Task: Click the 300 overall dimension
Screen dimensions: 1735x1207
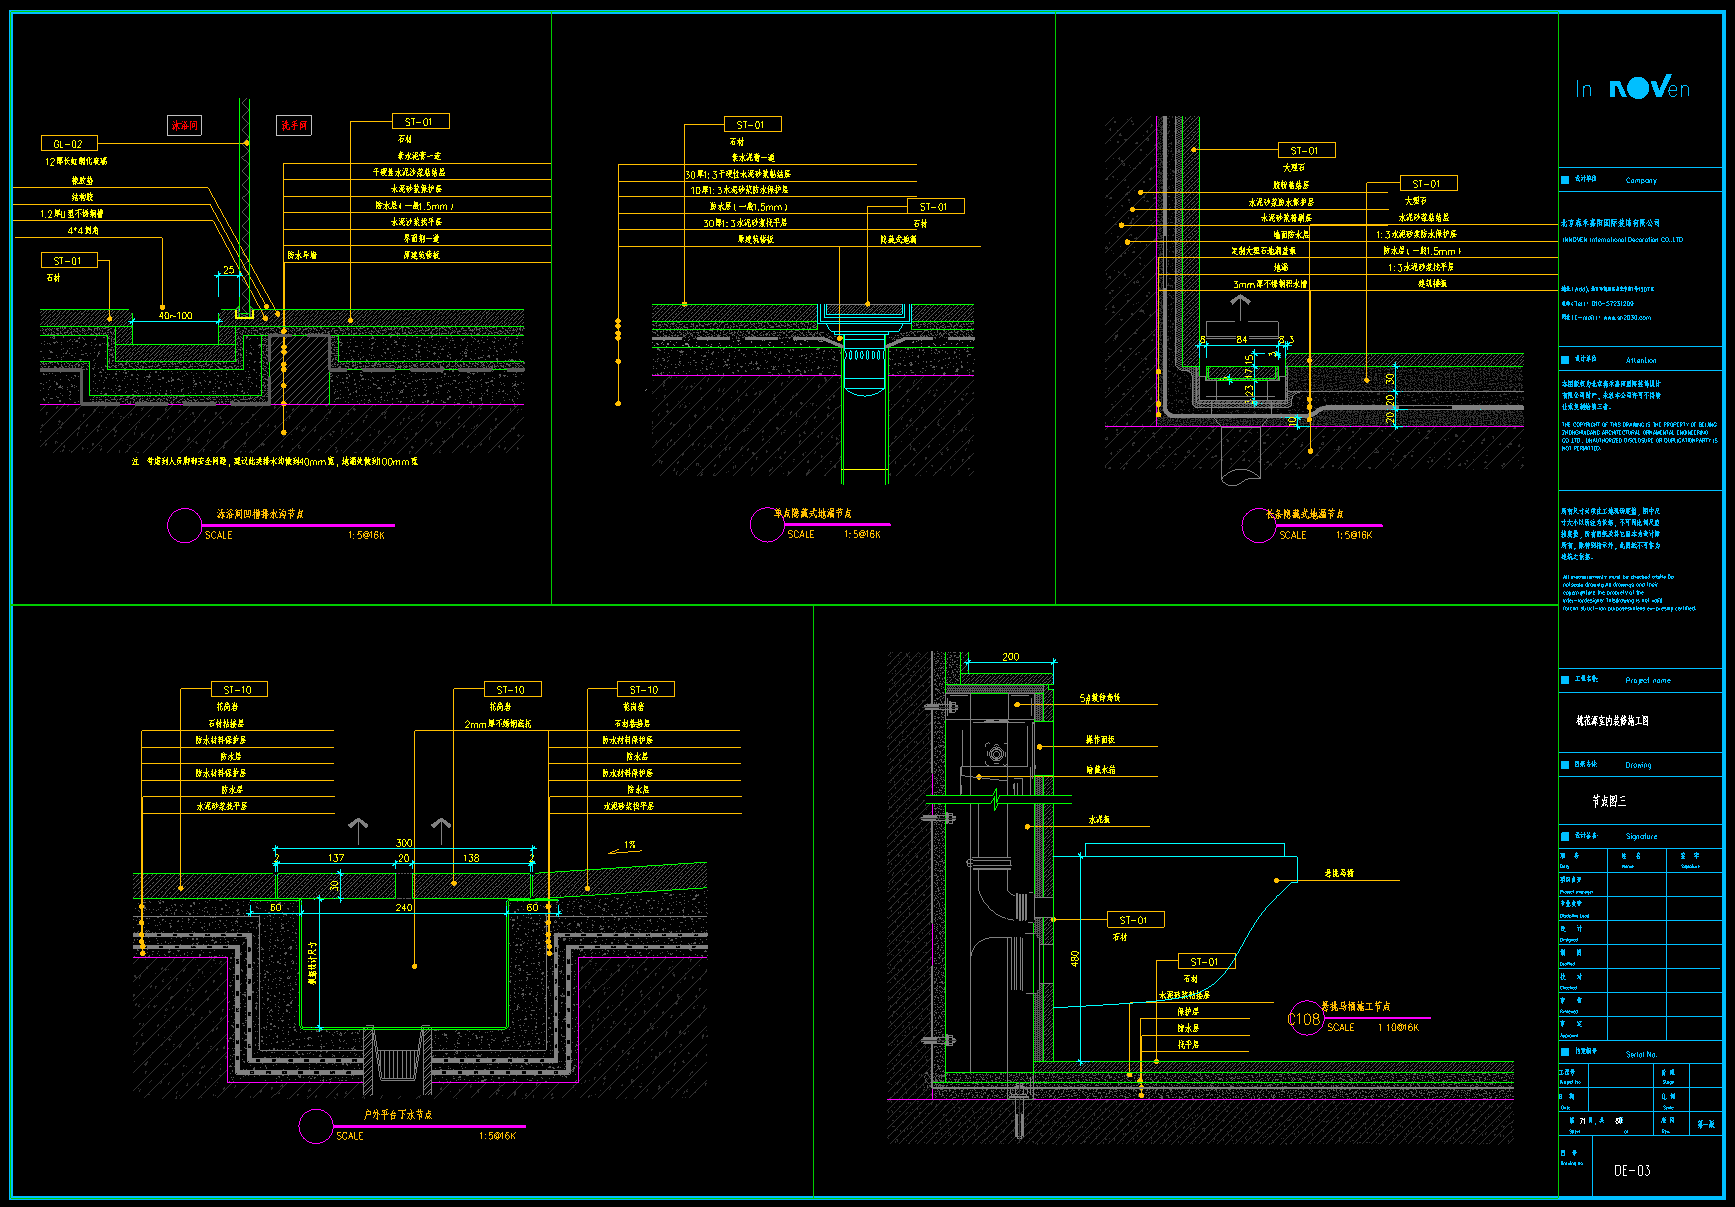Action: 404,843
